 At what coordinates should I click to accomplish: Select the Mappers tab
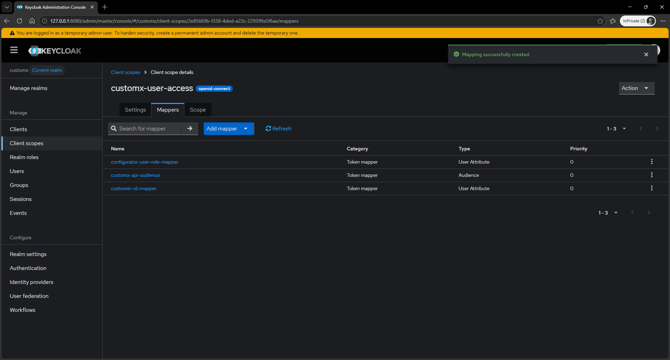point(168,110)
